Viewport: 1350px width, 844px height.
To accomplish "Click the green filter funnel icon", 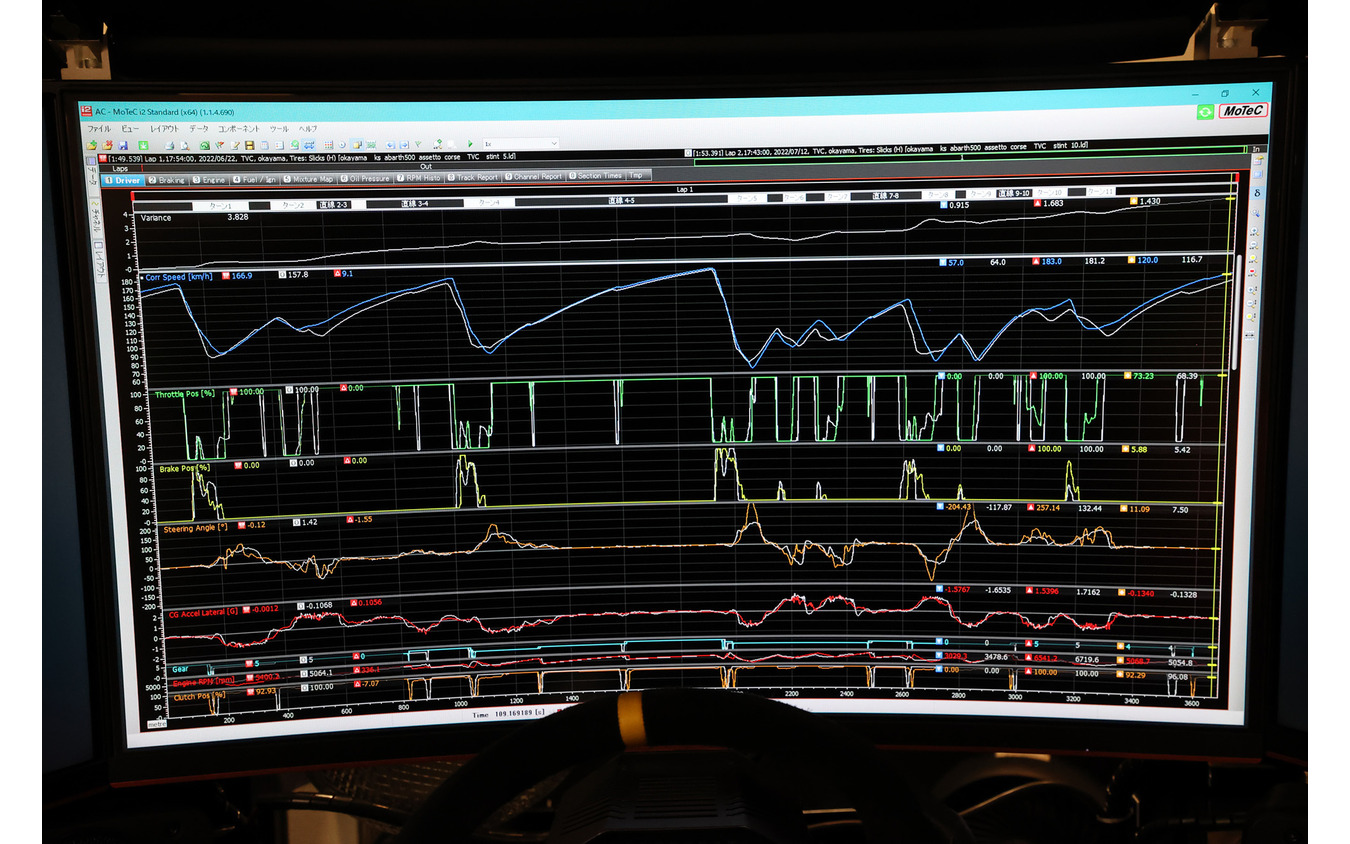I will pos(418,145).
